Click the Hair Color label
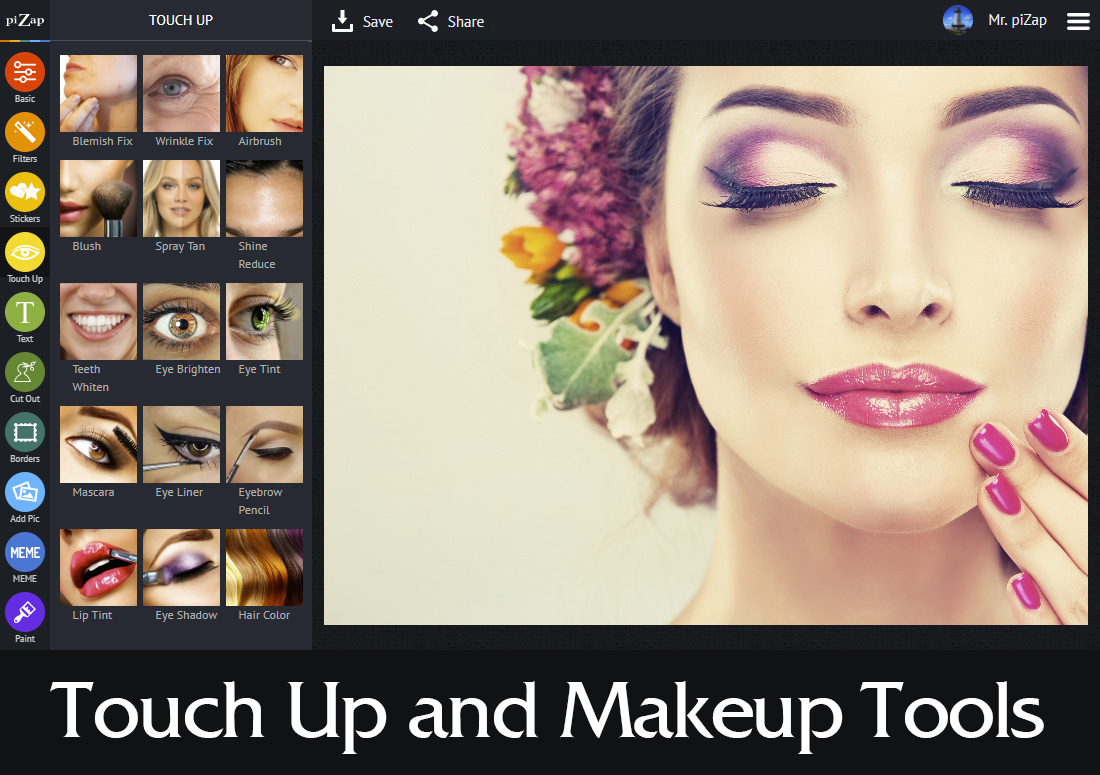Screen dimensions: 1100x775 [x=264, y=615]
